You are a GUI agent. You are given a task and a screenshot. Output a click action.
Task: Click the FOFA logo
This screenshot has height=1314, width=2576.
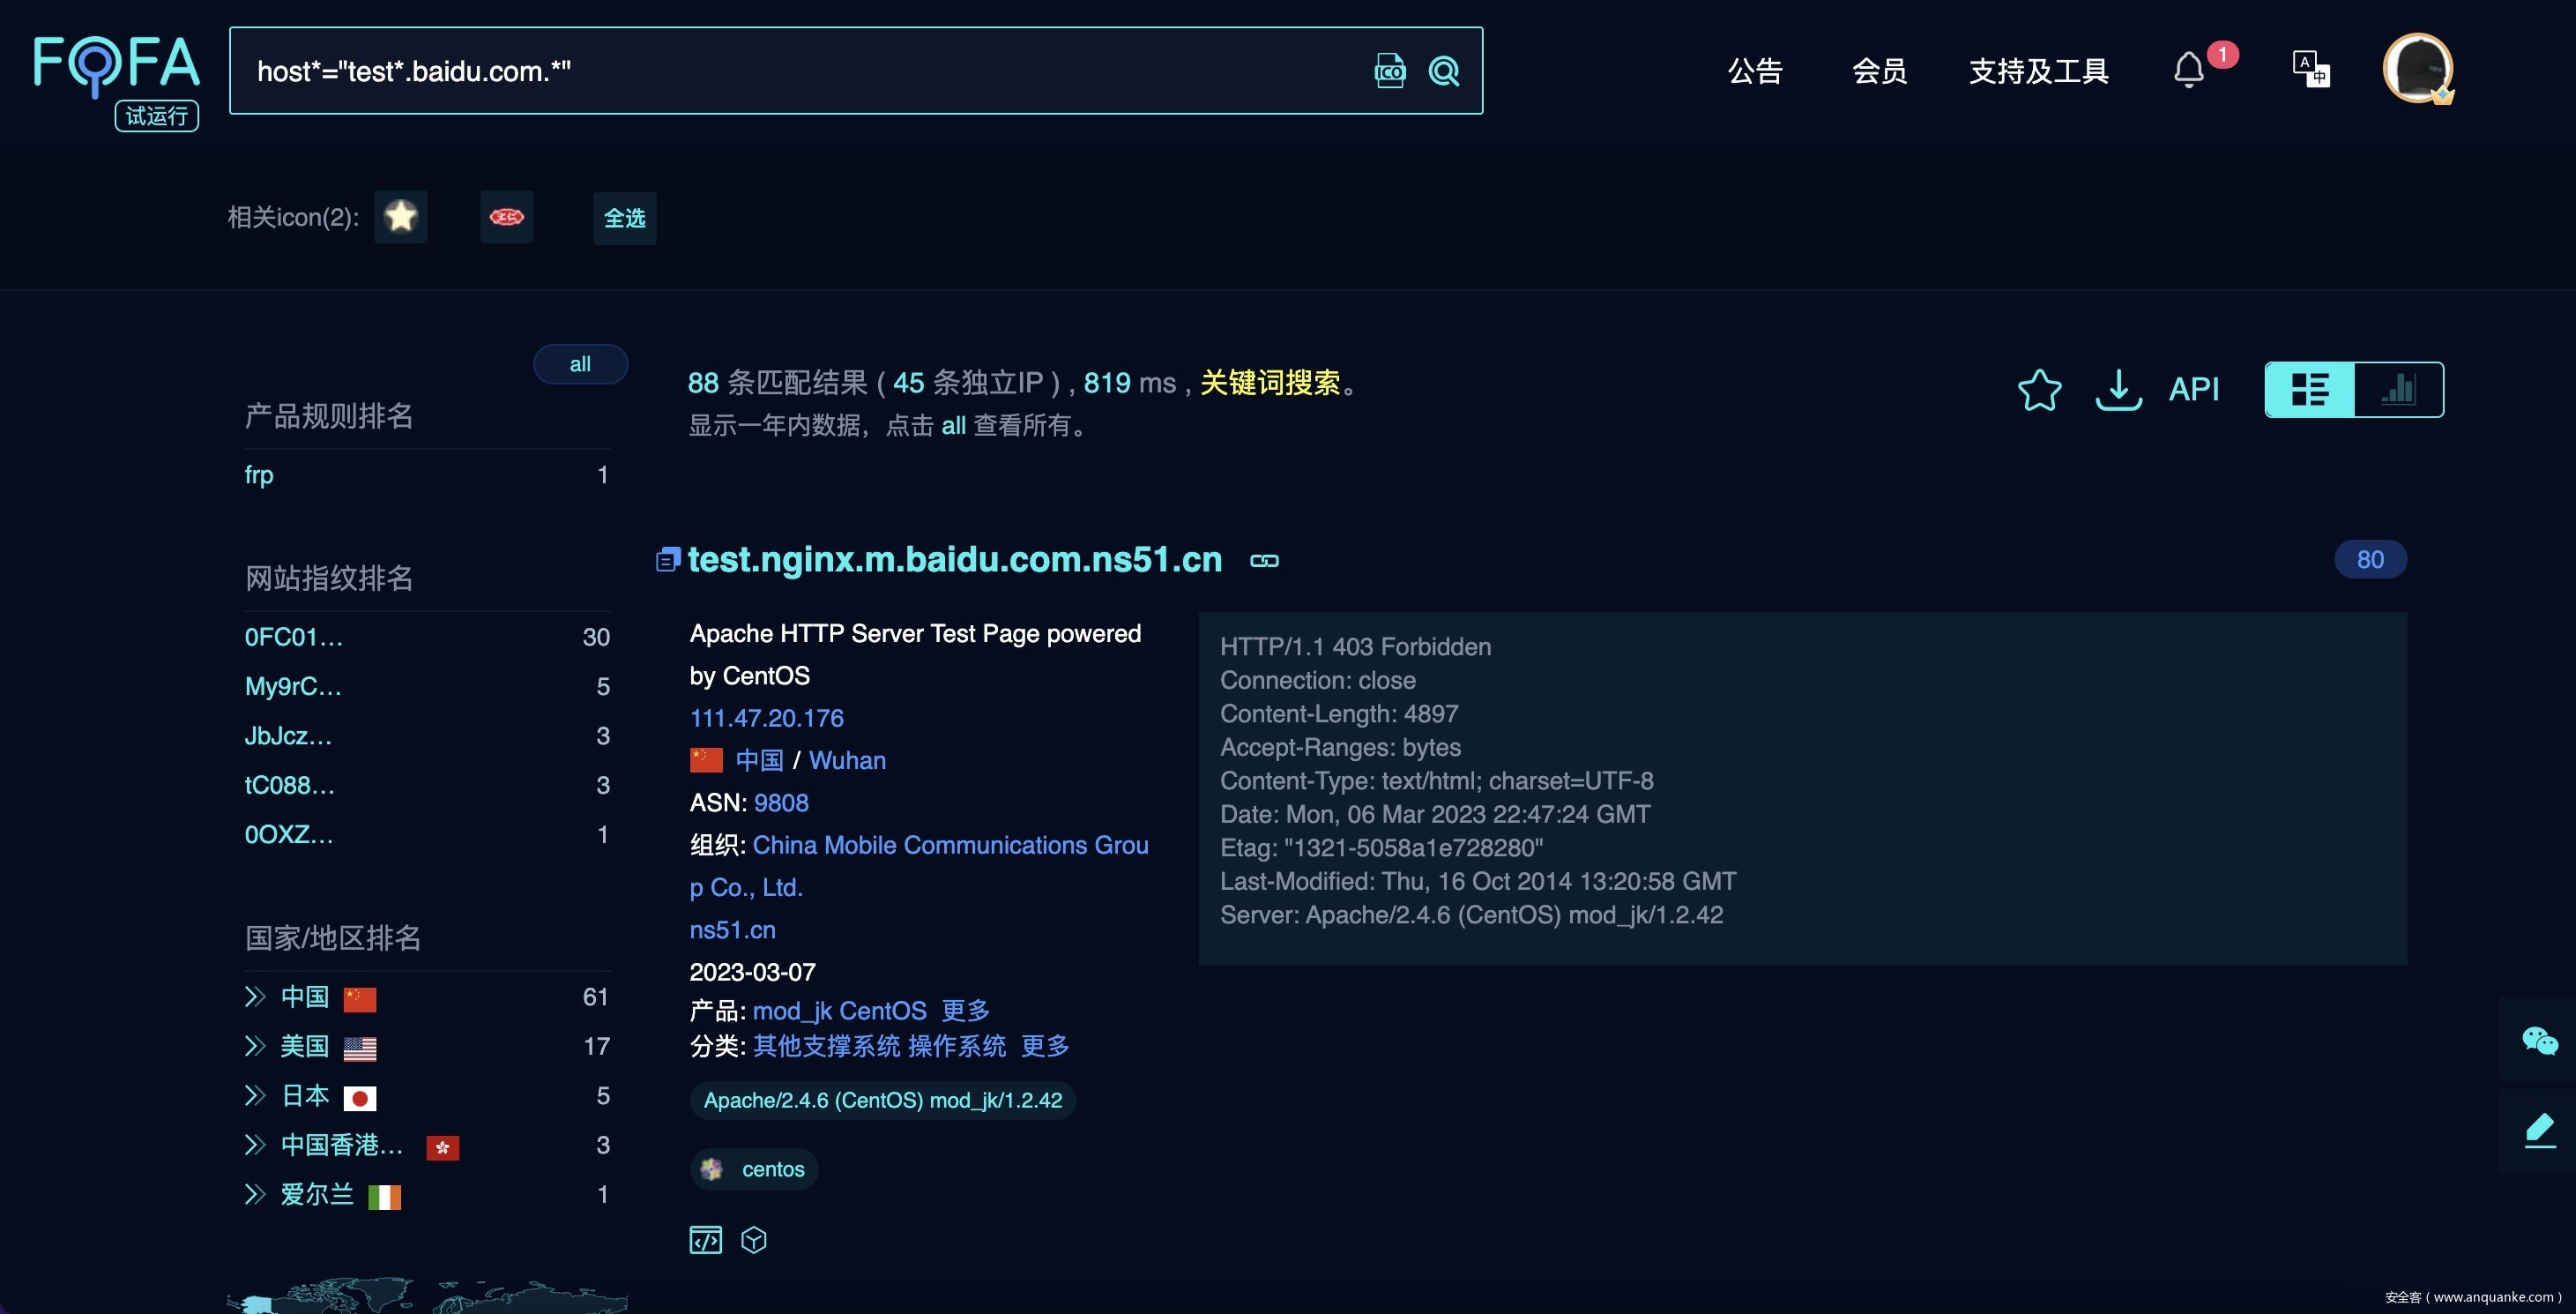point(117,64)
